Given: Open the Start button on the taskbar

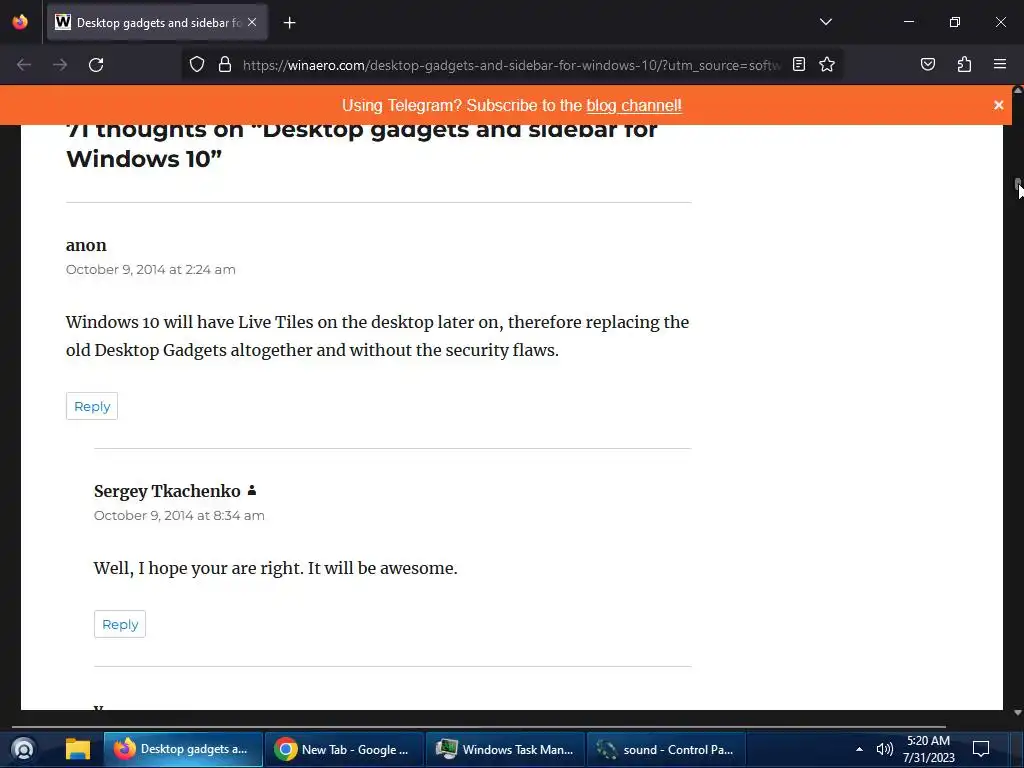Looking at the screenshot, I should pyautogui.click(x=24, y=749).
